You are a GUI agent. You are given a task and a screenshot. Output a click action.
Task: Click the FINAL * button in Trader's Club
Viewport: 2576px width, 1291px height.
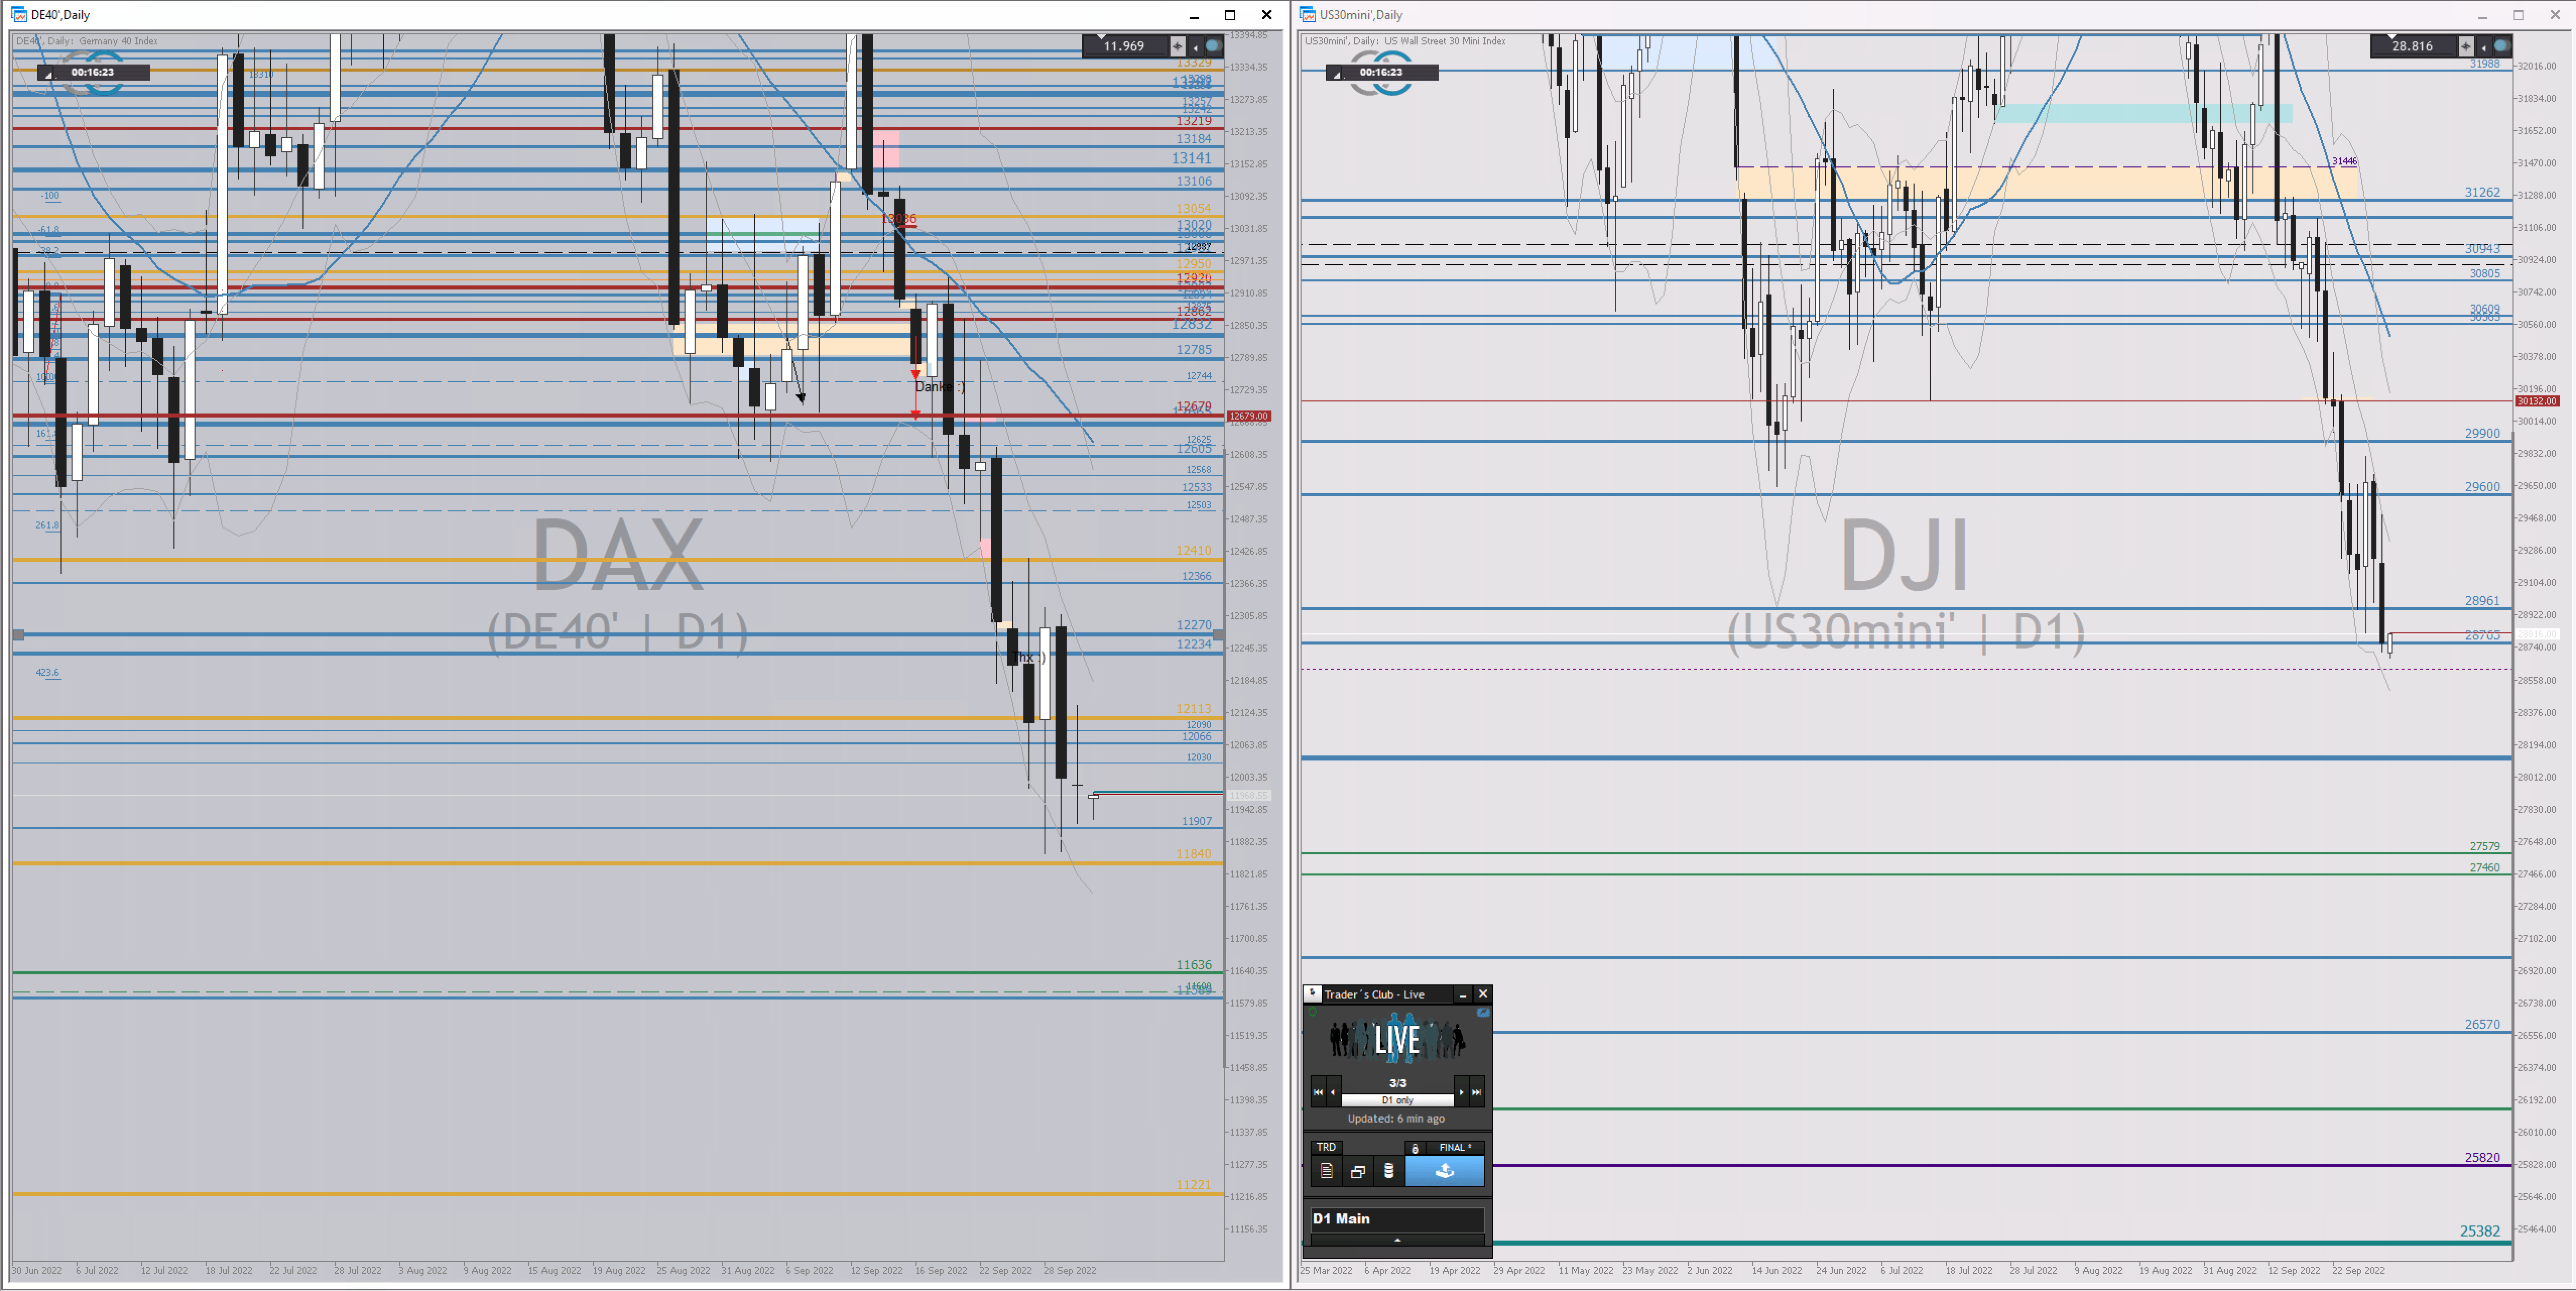1455,1148
